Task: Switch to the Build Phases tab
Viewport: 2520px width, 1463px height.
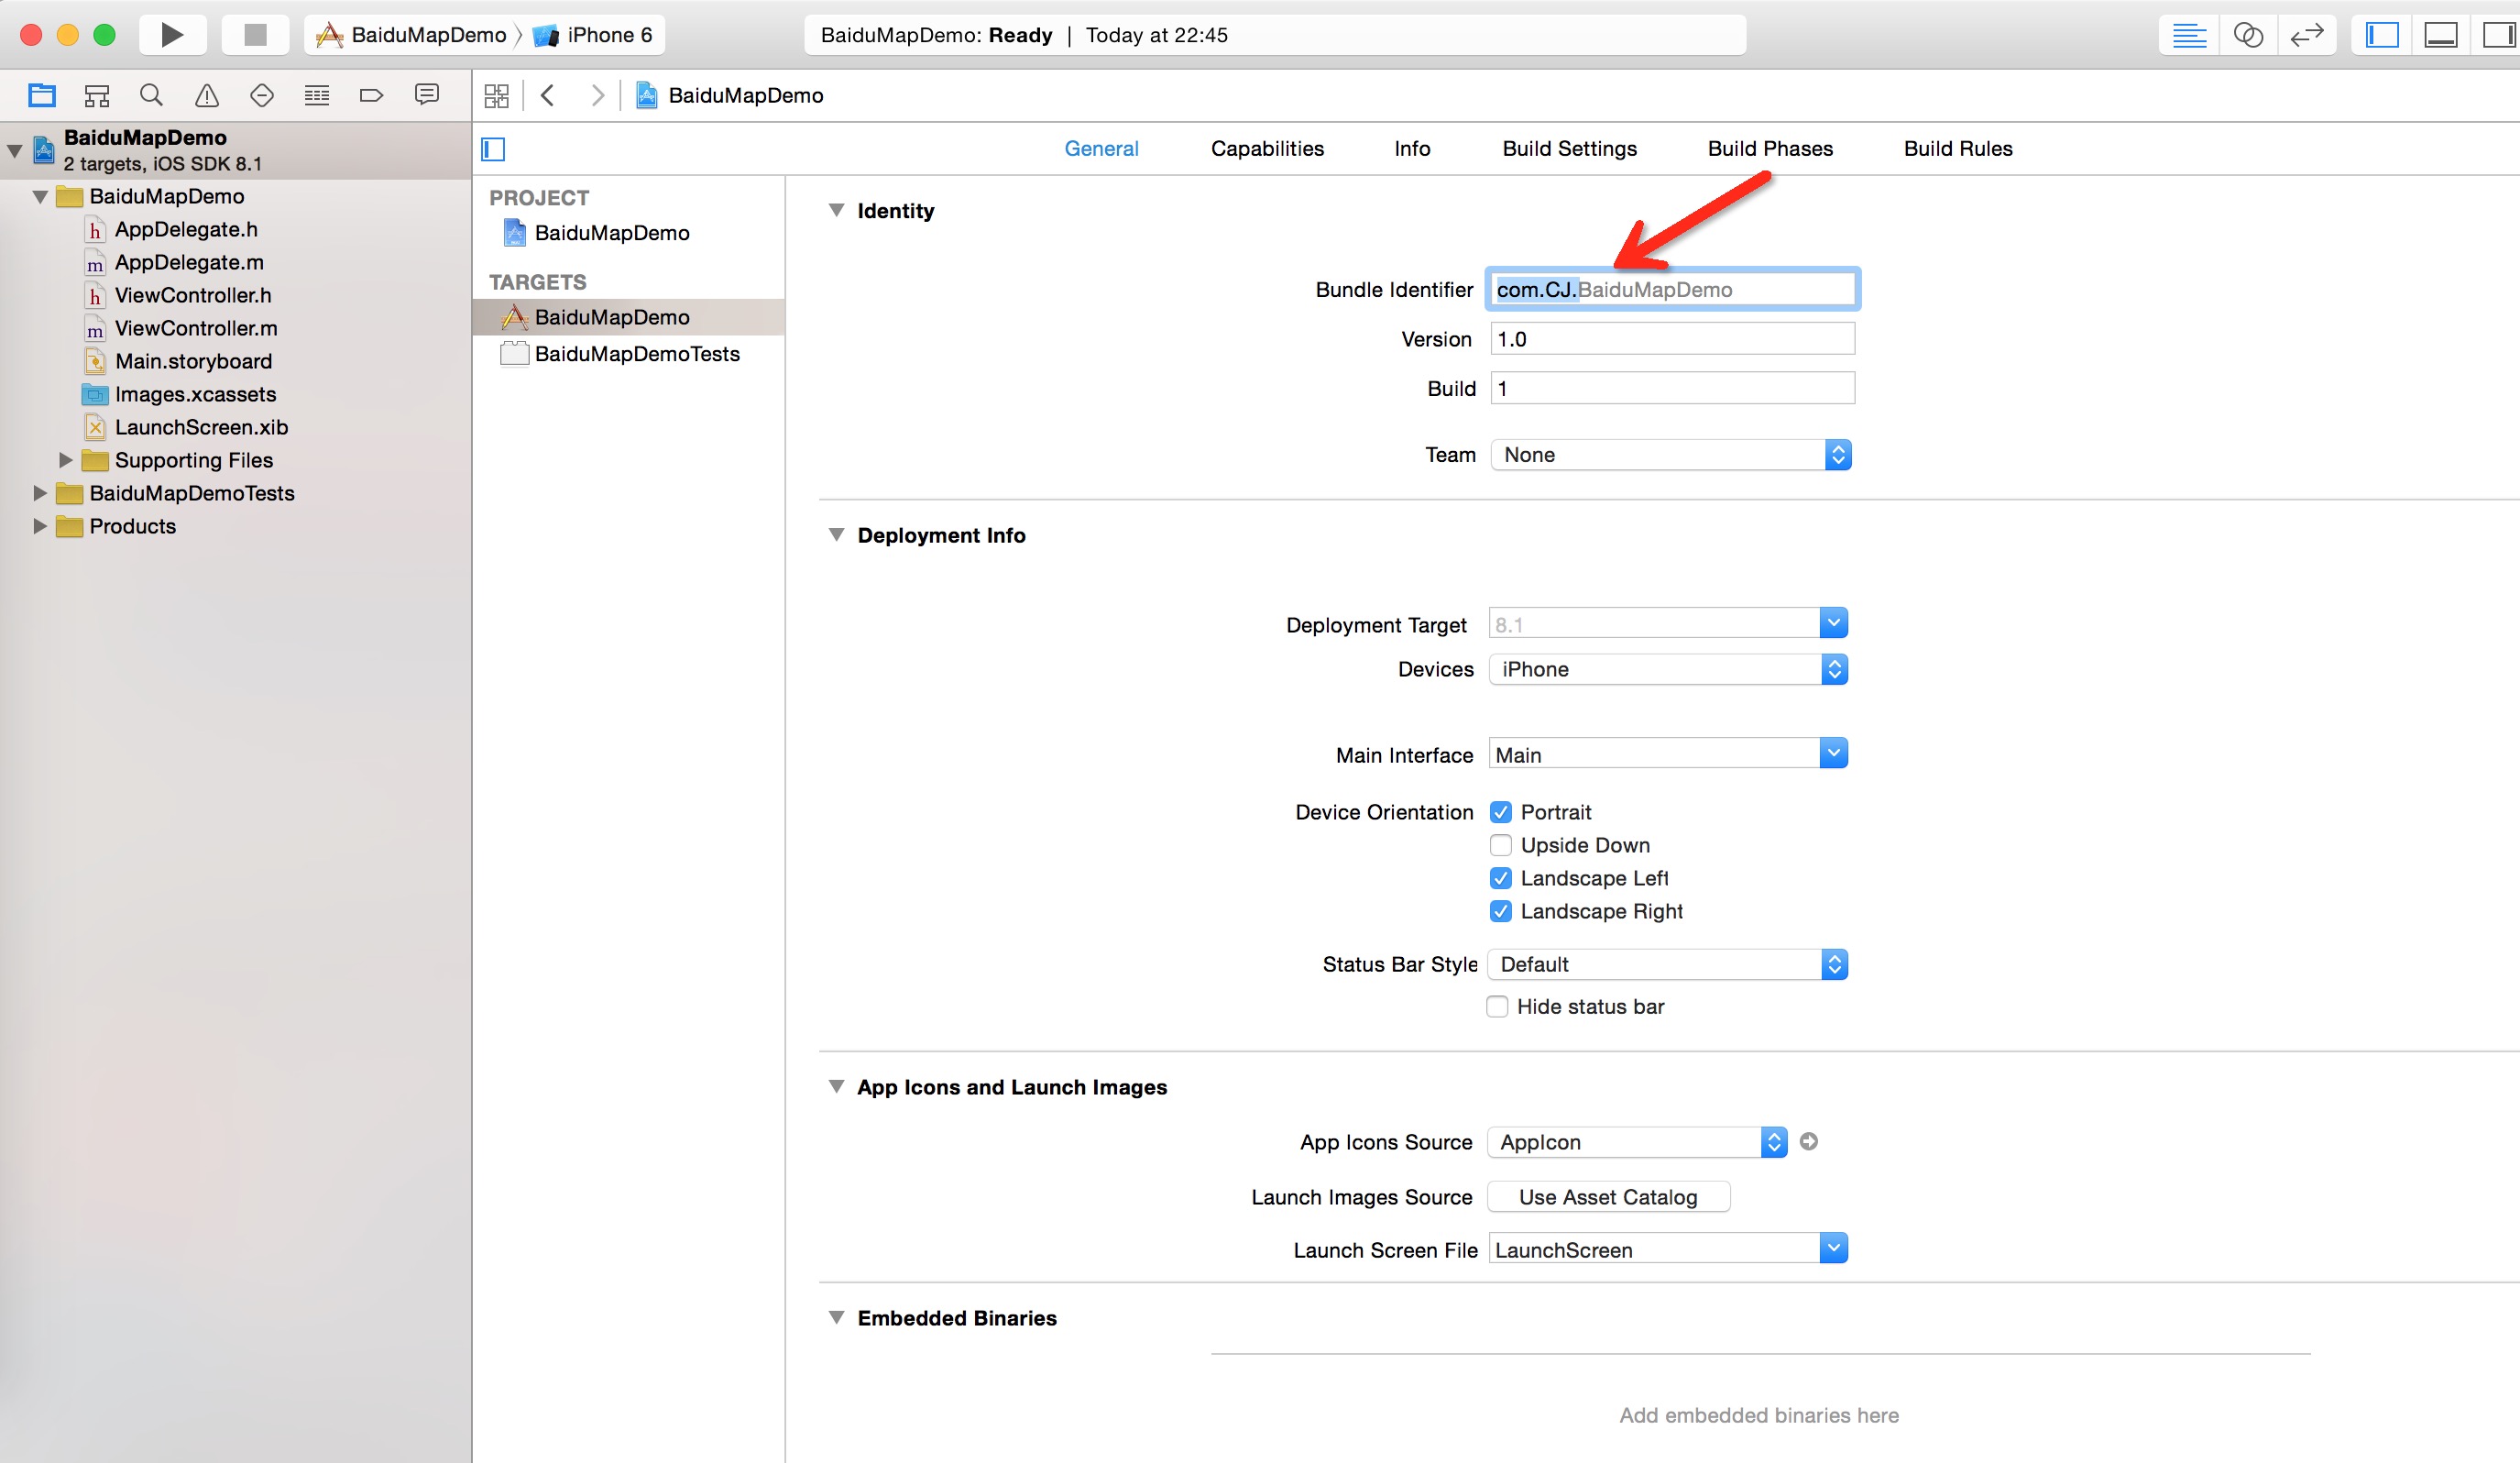Action: tap(1770, 148)
